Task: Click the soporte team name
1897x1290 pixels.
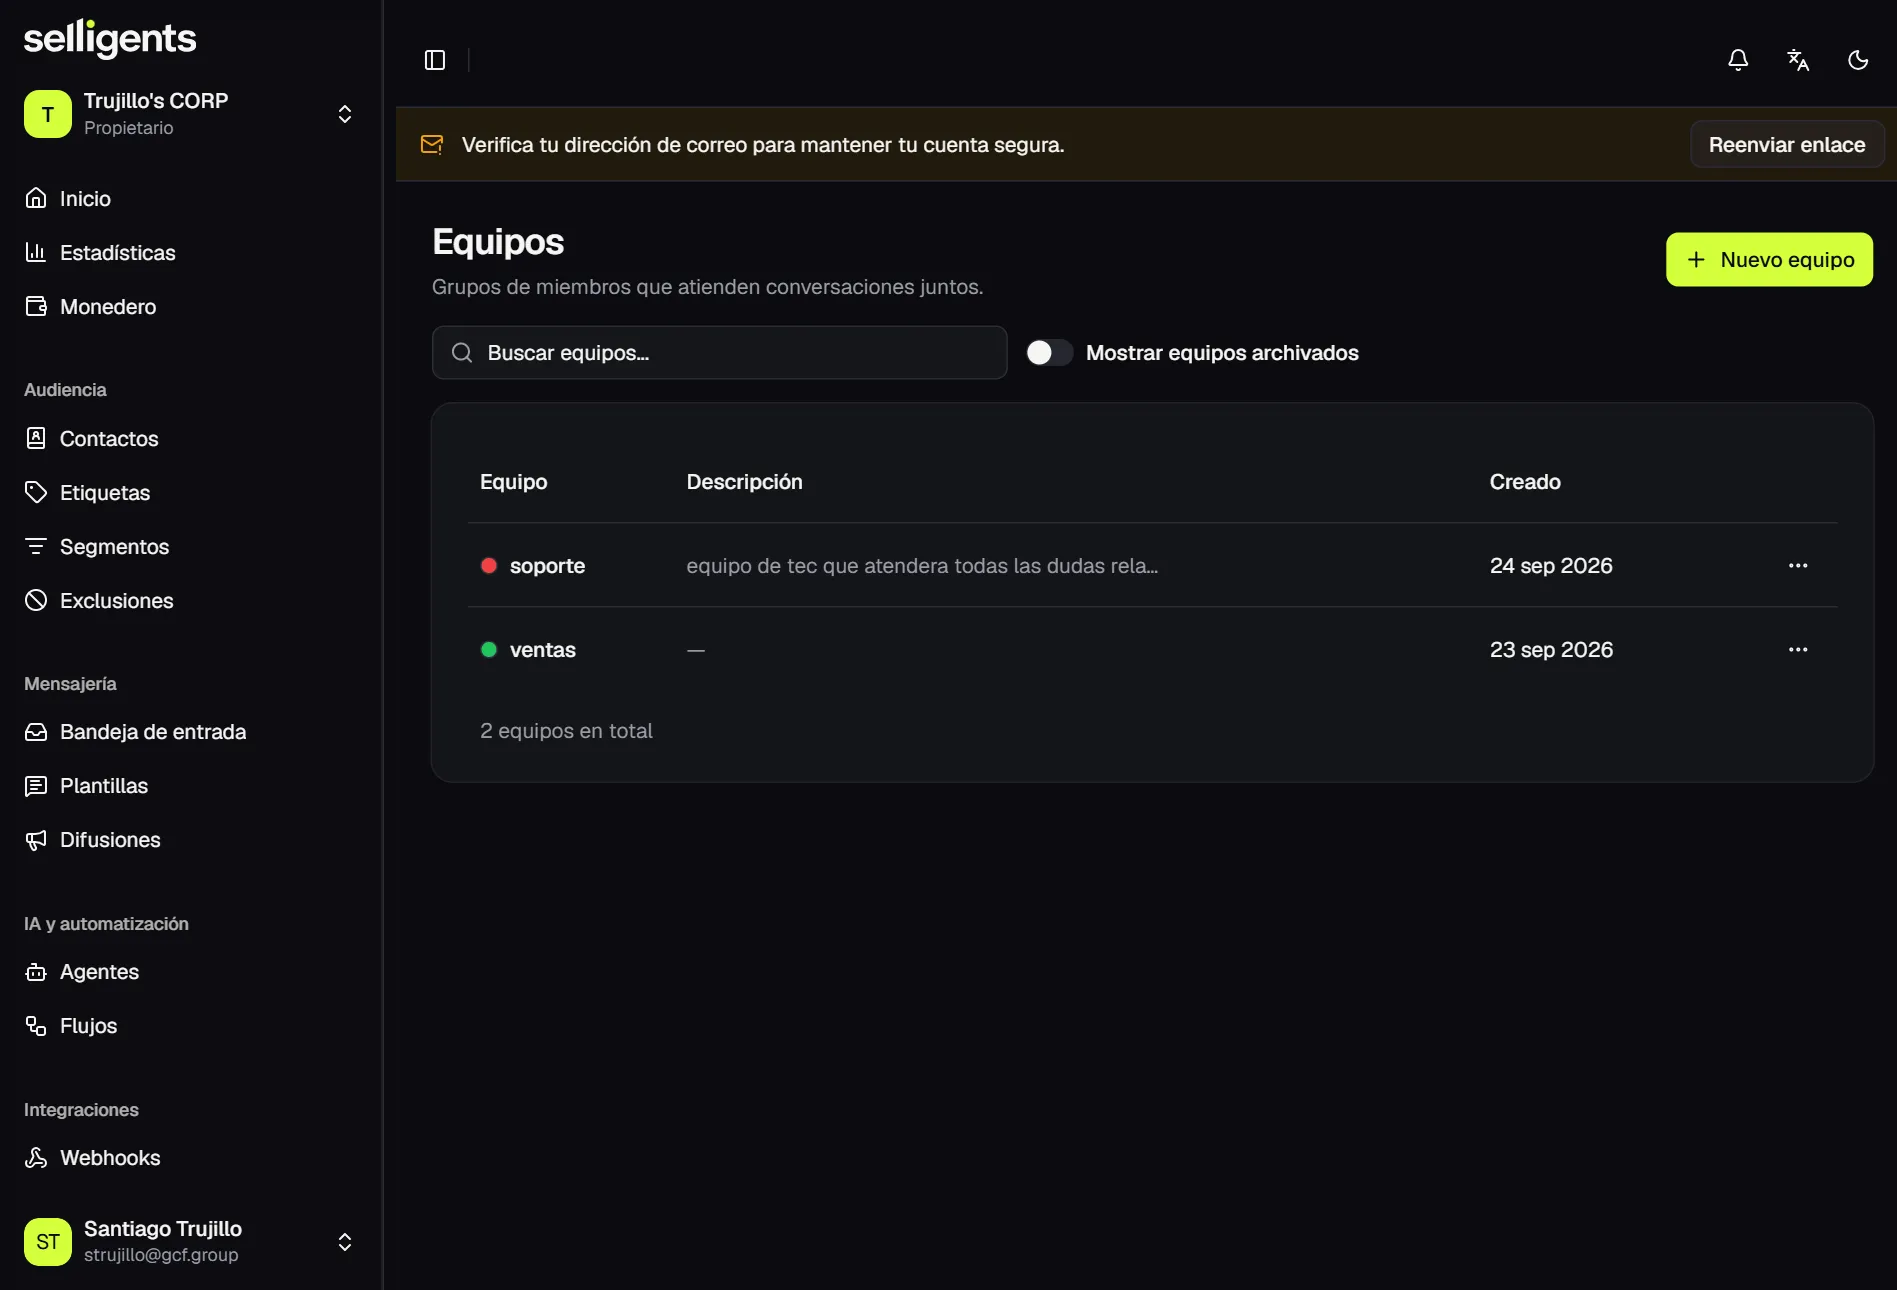Action: pyautogui.click(x=547, y=566)
